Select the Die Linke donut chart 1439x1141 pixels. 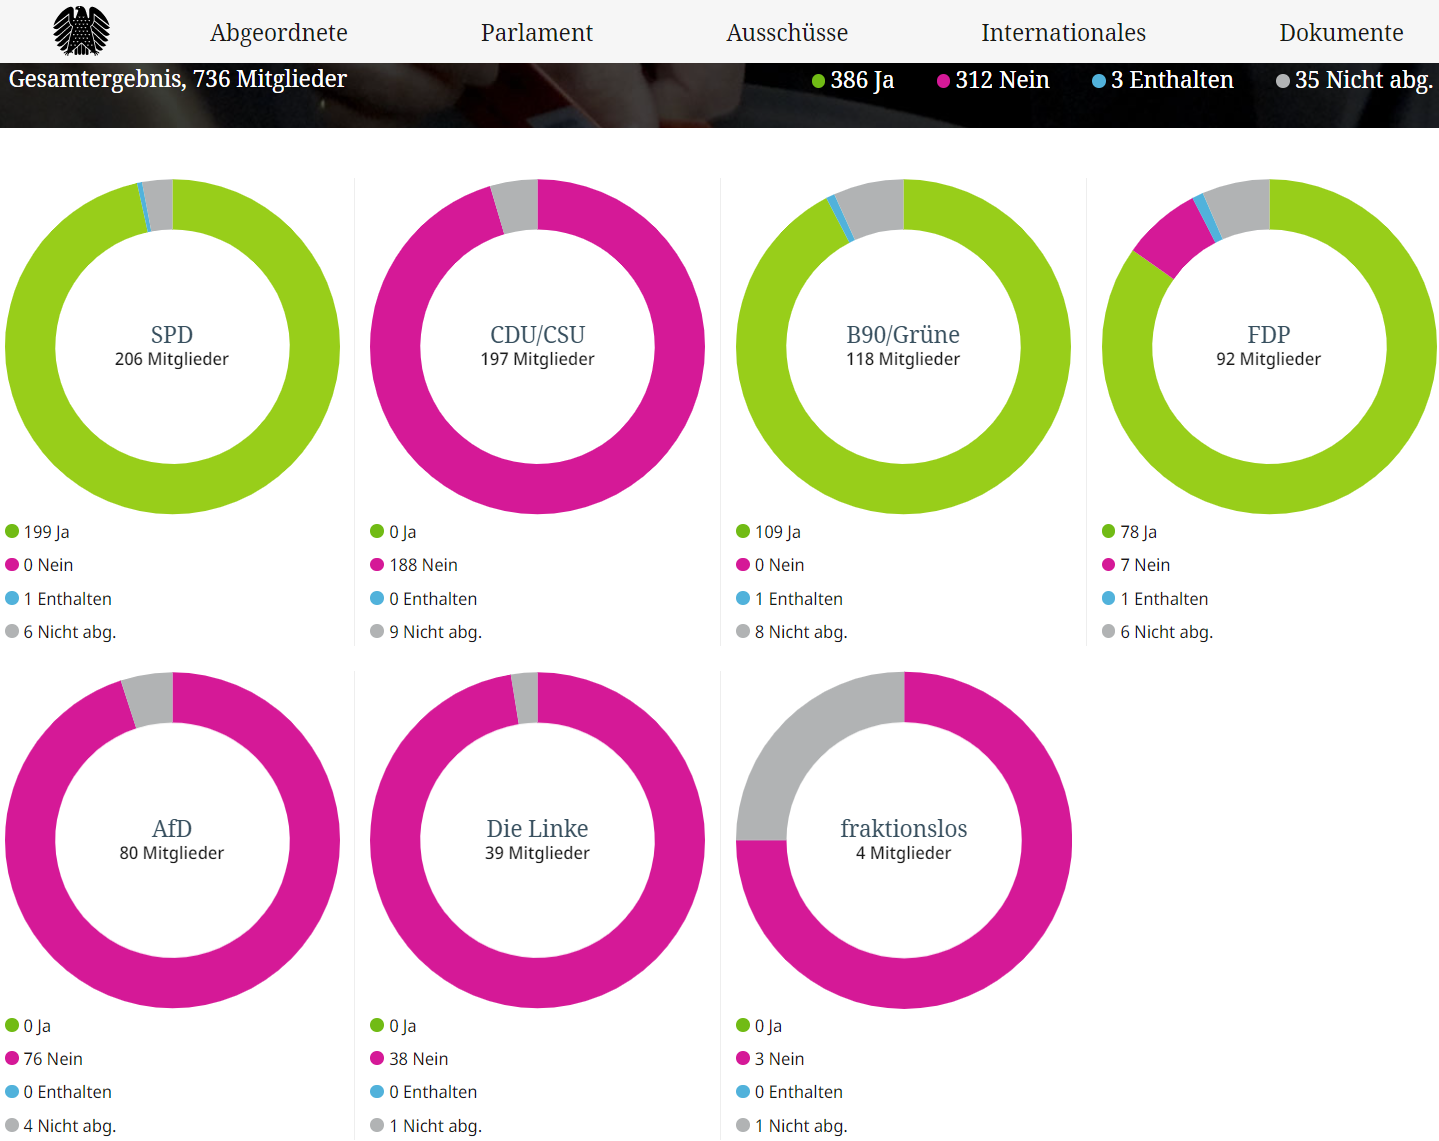click(x=538, y=840)
